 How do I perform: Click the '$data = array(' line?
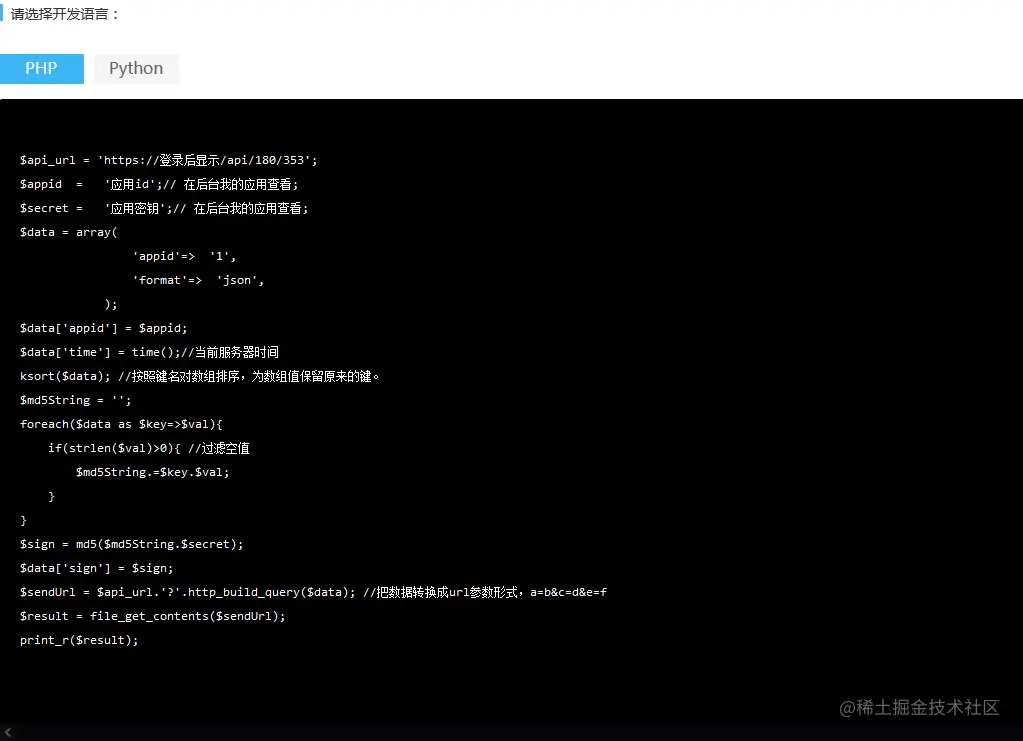click(69, 232)
